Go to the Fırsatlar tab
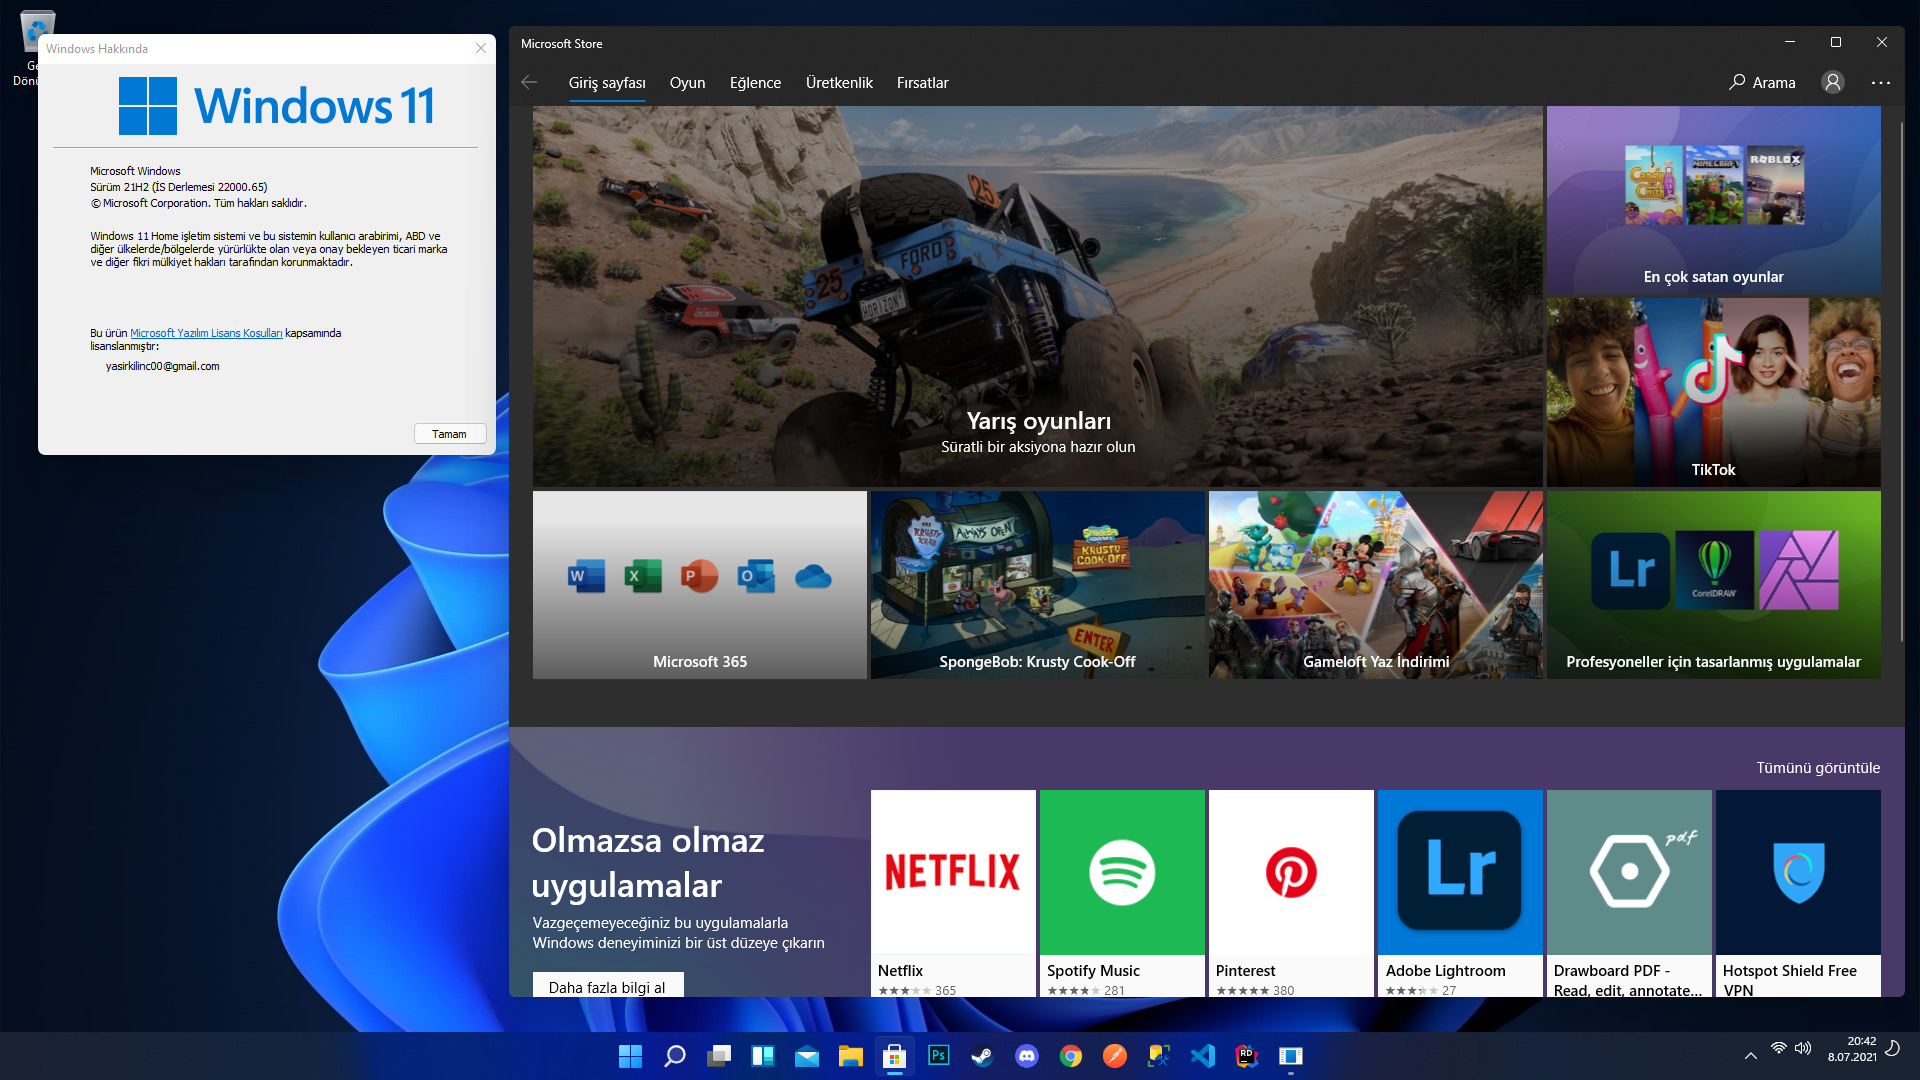 point(922,83)
